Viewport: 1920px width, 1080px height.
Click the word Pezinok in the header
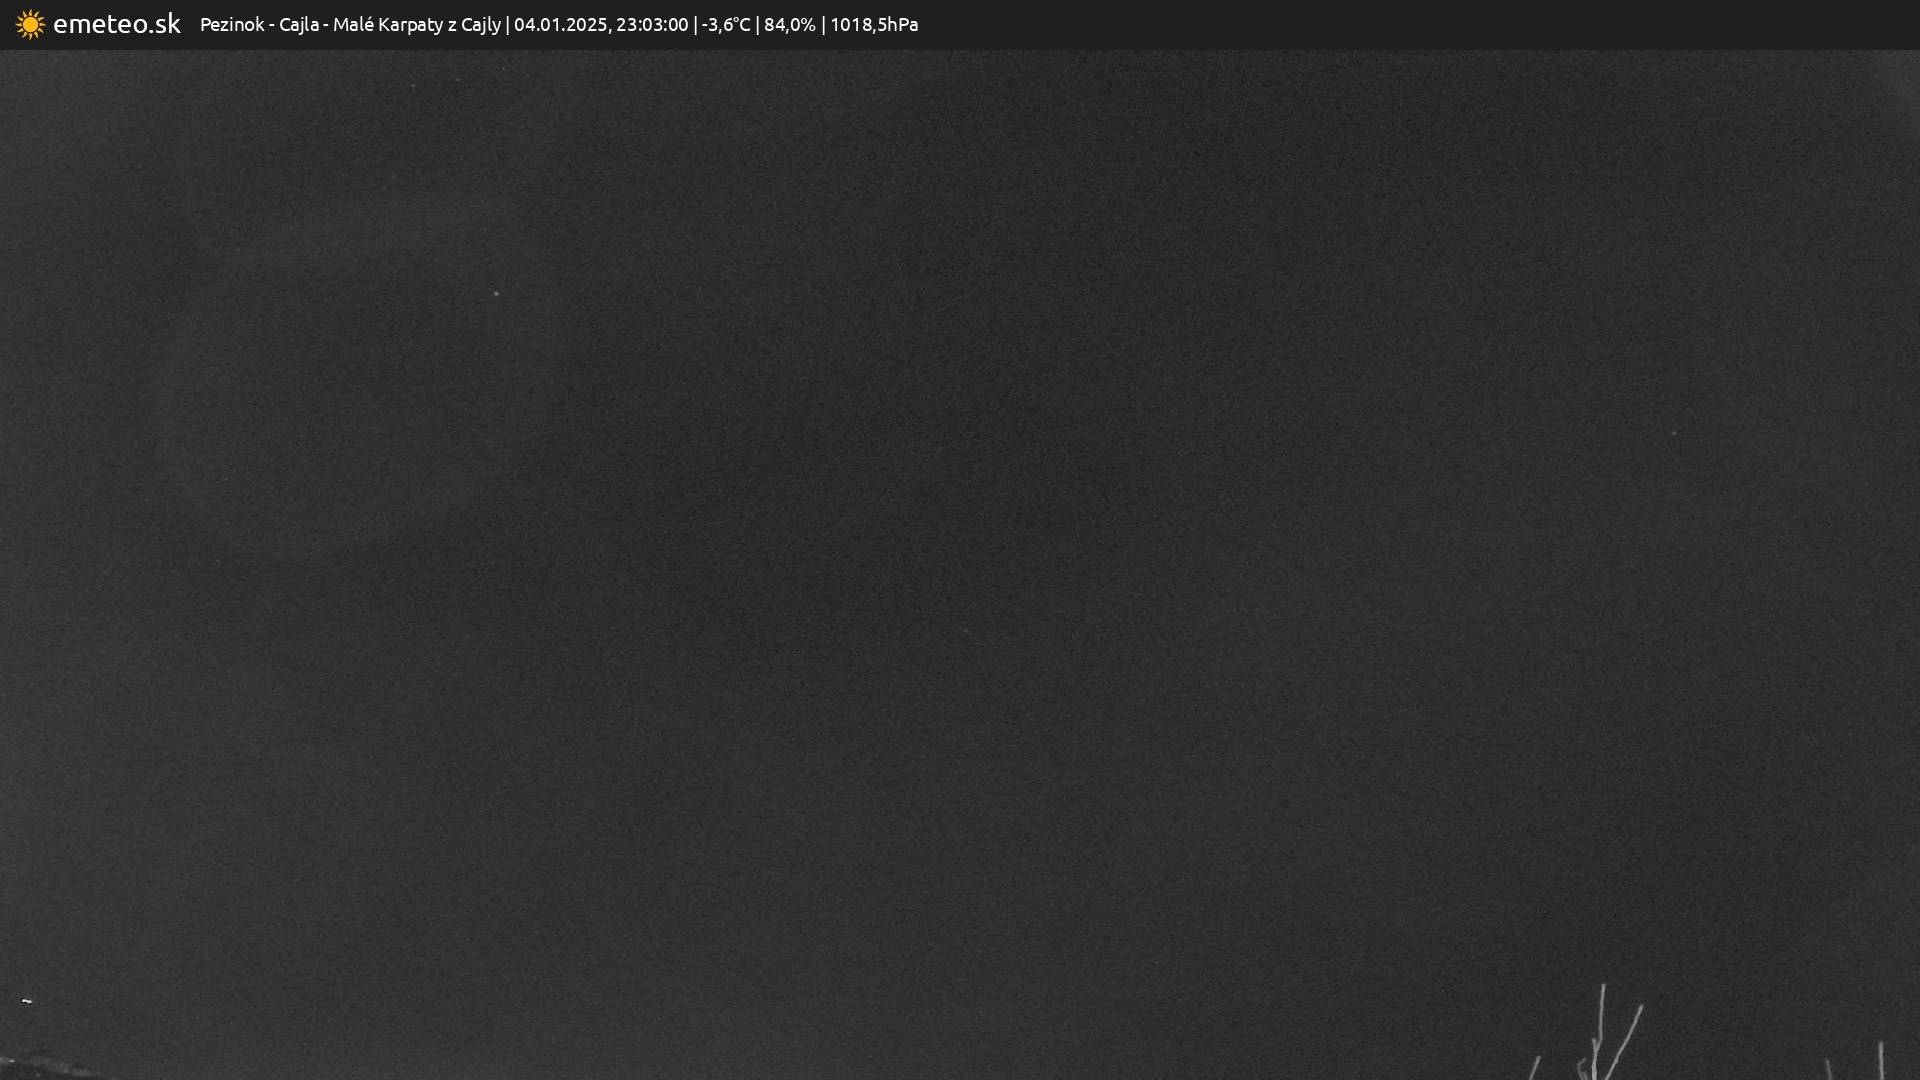(232, 24)
